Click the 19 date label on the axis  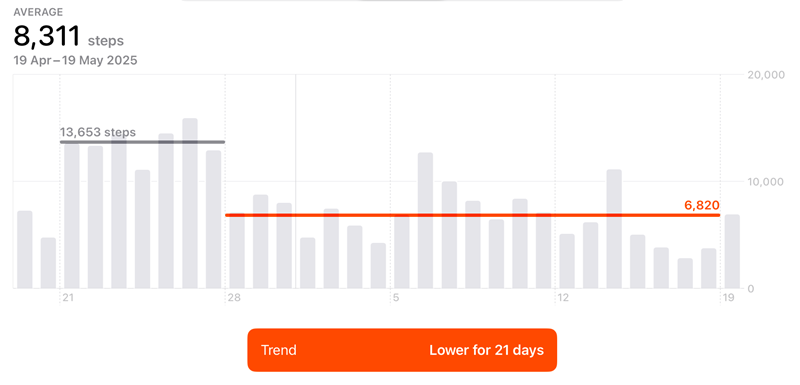tap(729, 298)
